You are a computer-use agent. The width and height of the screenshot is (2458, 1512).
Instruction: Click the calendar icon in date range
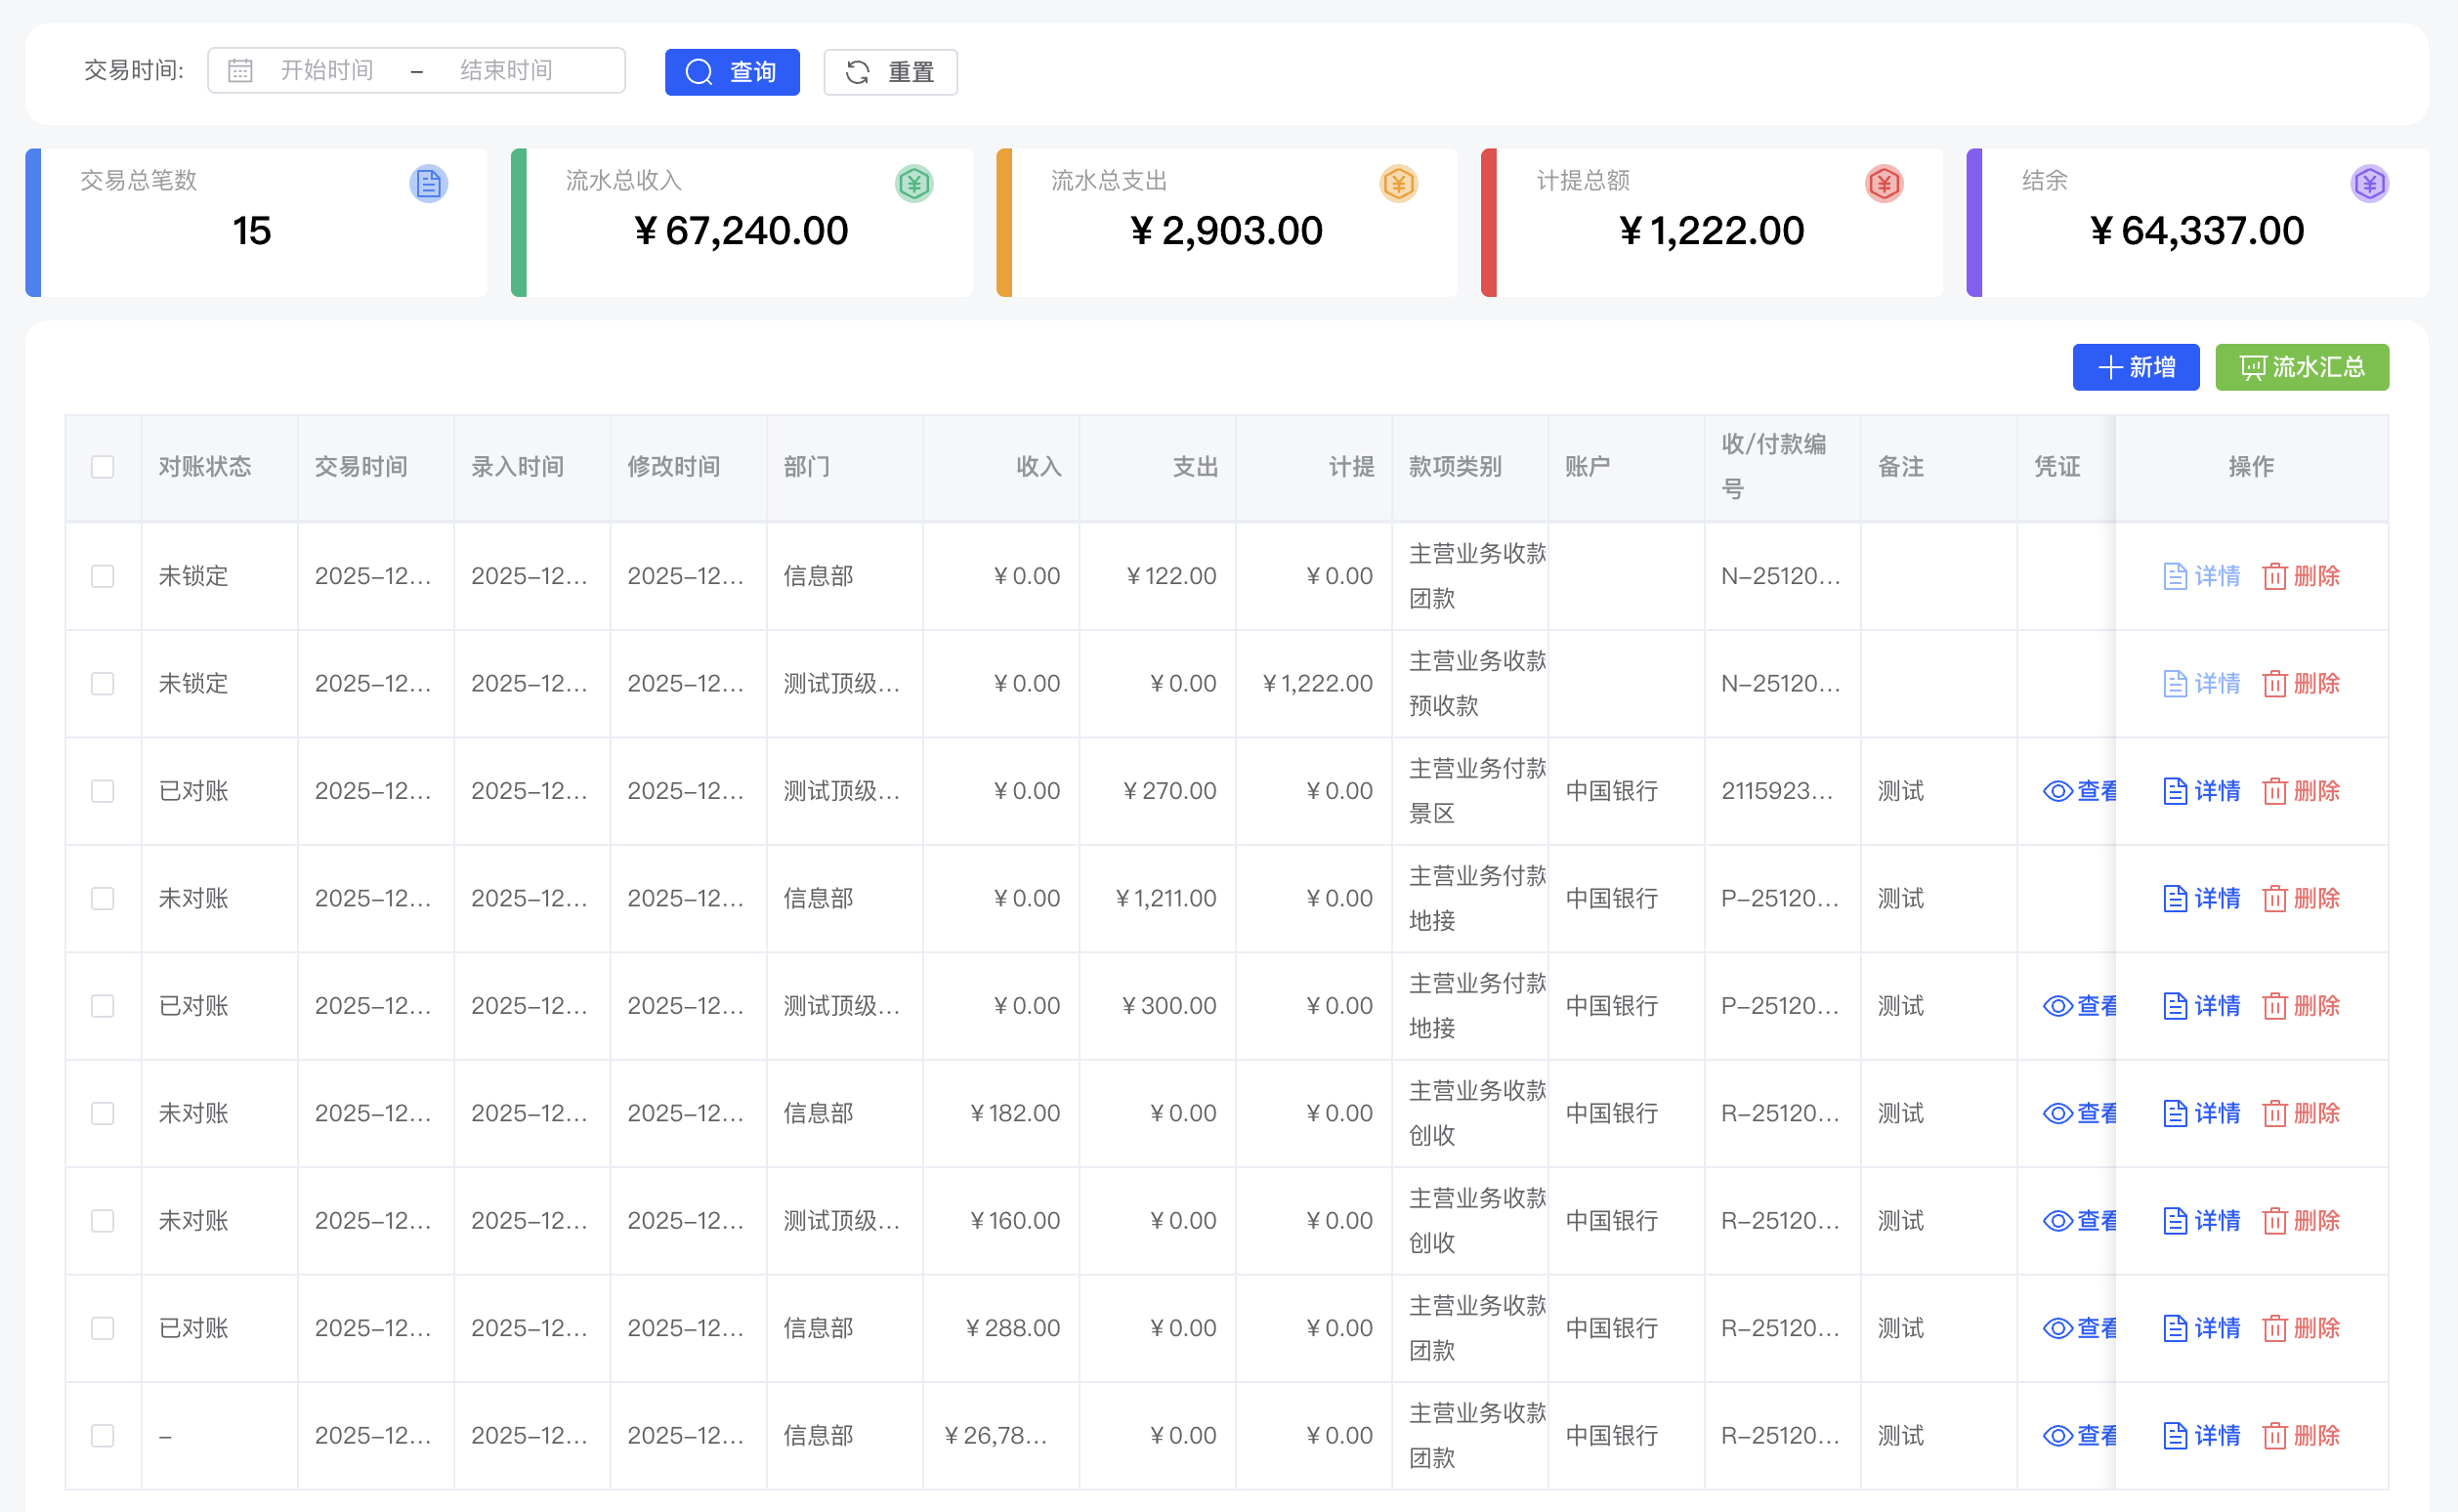[x=240, y=71]
